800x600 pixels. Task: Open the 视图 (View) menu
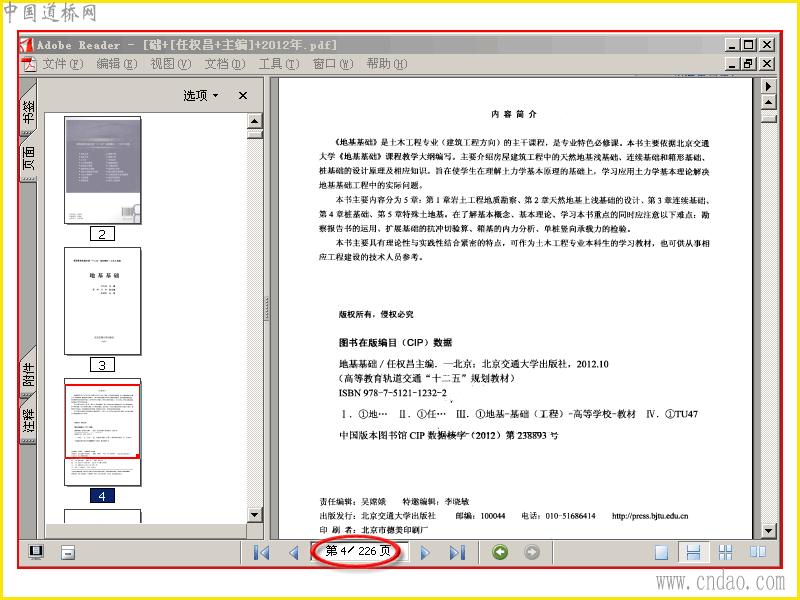(x=170, y=64)
